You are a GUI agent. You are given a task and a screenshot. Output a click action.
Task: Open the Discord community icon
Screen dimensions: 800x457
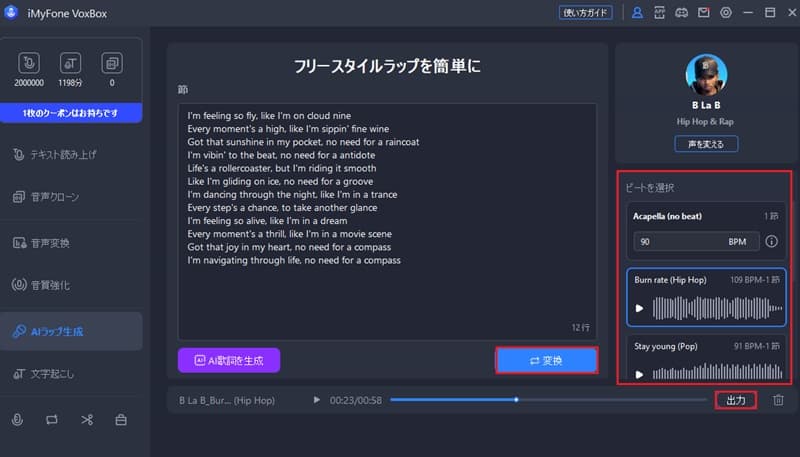(681, 13)
